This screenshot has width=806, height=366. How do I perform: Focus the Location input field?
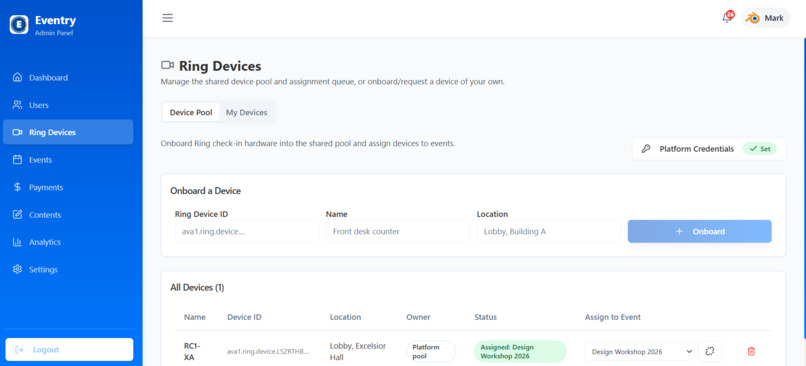549,231
